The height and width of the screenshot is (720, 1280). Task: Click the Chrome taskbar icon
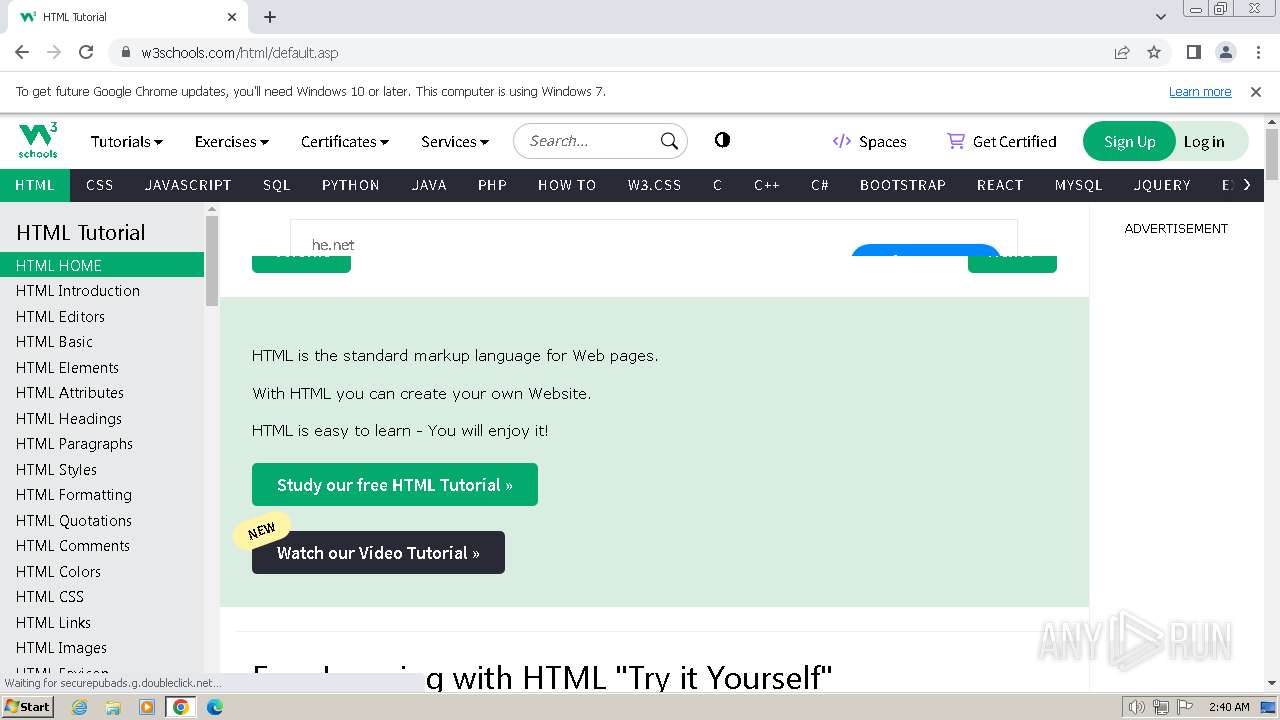(x=181, y=707)
